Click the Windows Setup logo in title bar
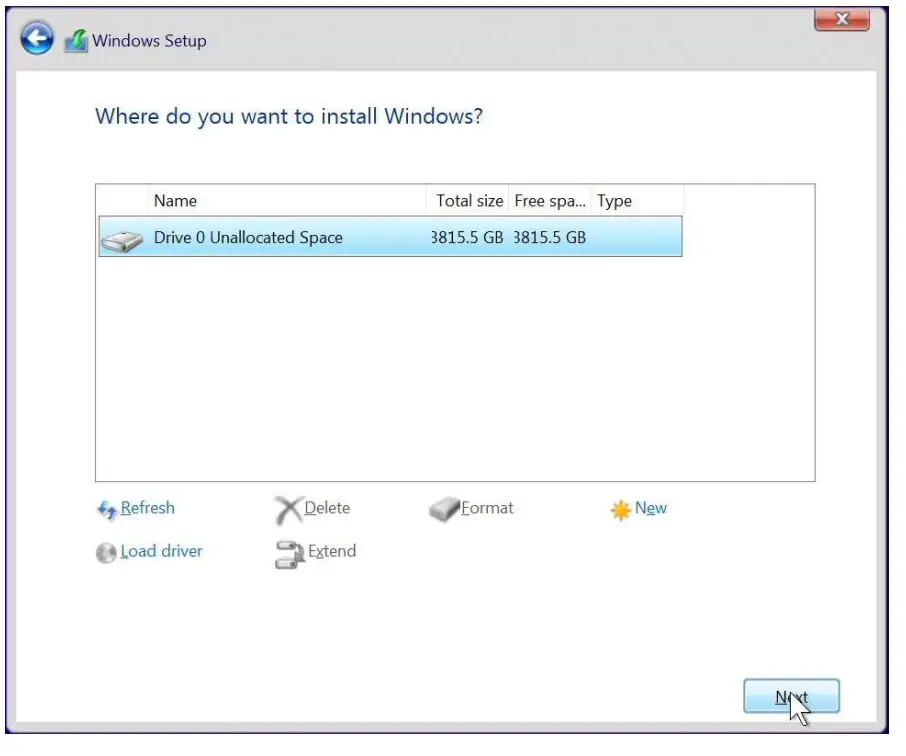This screenshot has width=906, height=756. click(77, 40)
